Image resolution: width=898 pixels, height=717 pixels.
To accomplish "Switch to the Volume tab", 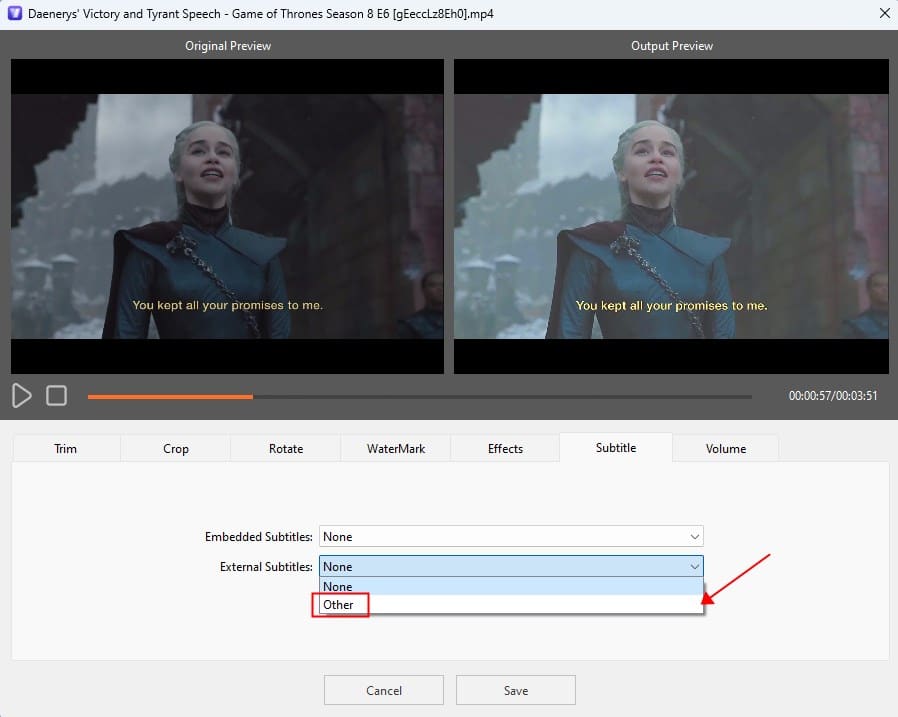I will 726,448.
